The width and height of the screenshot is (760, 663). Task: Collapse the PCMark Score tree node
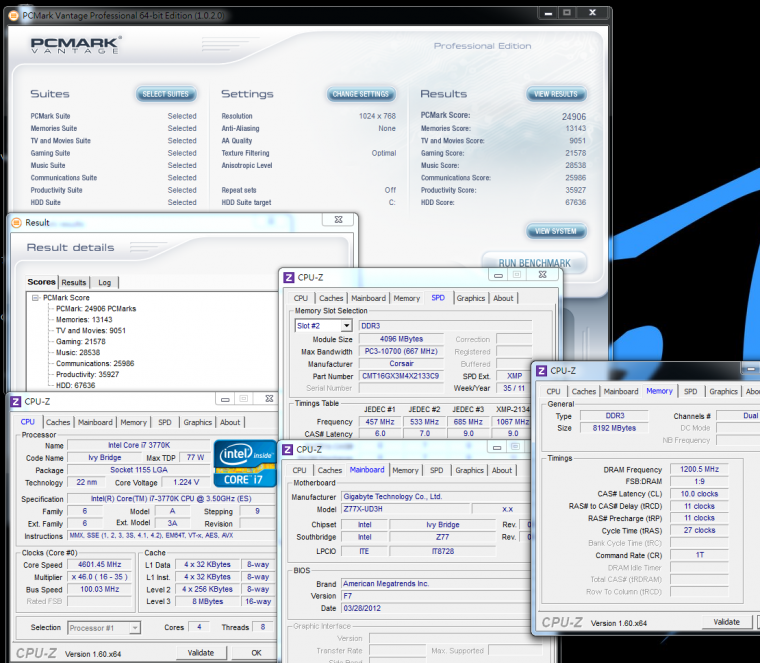point(36,298)
